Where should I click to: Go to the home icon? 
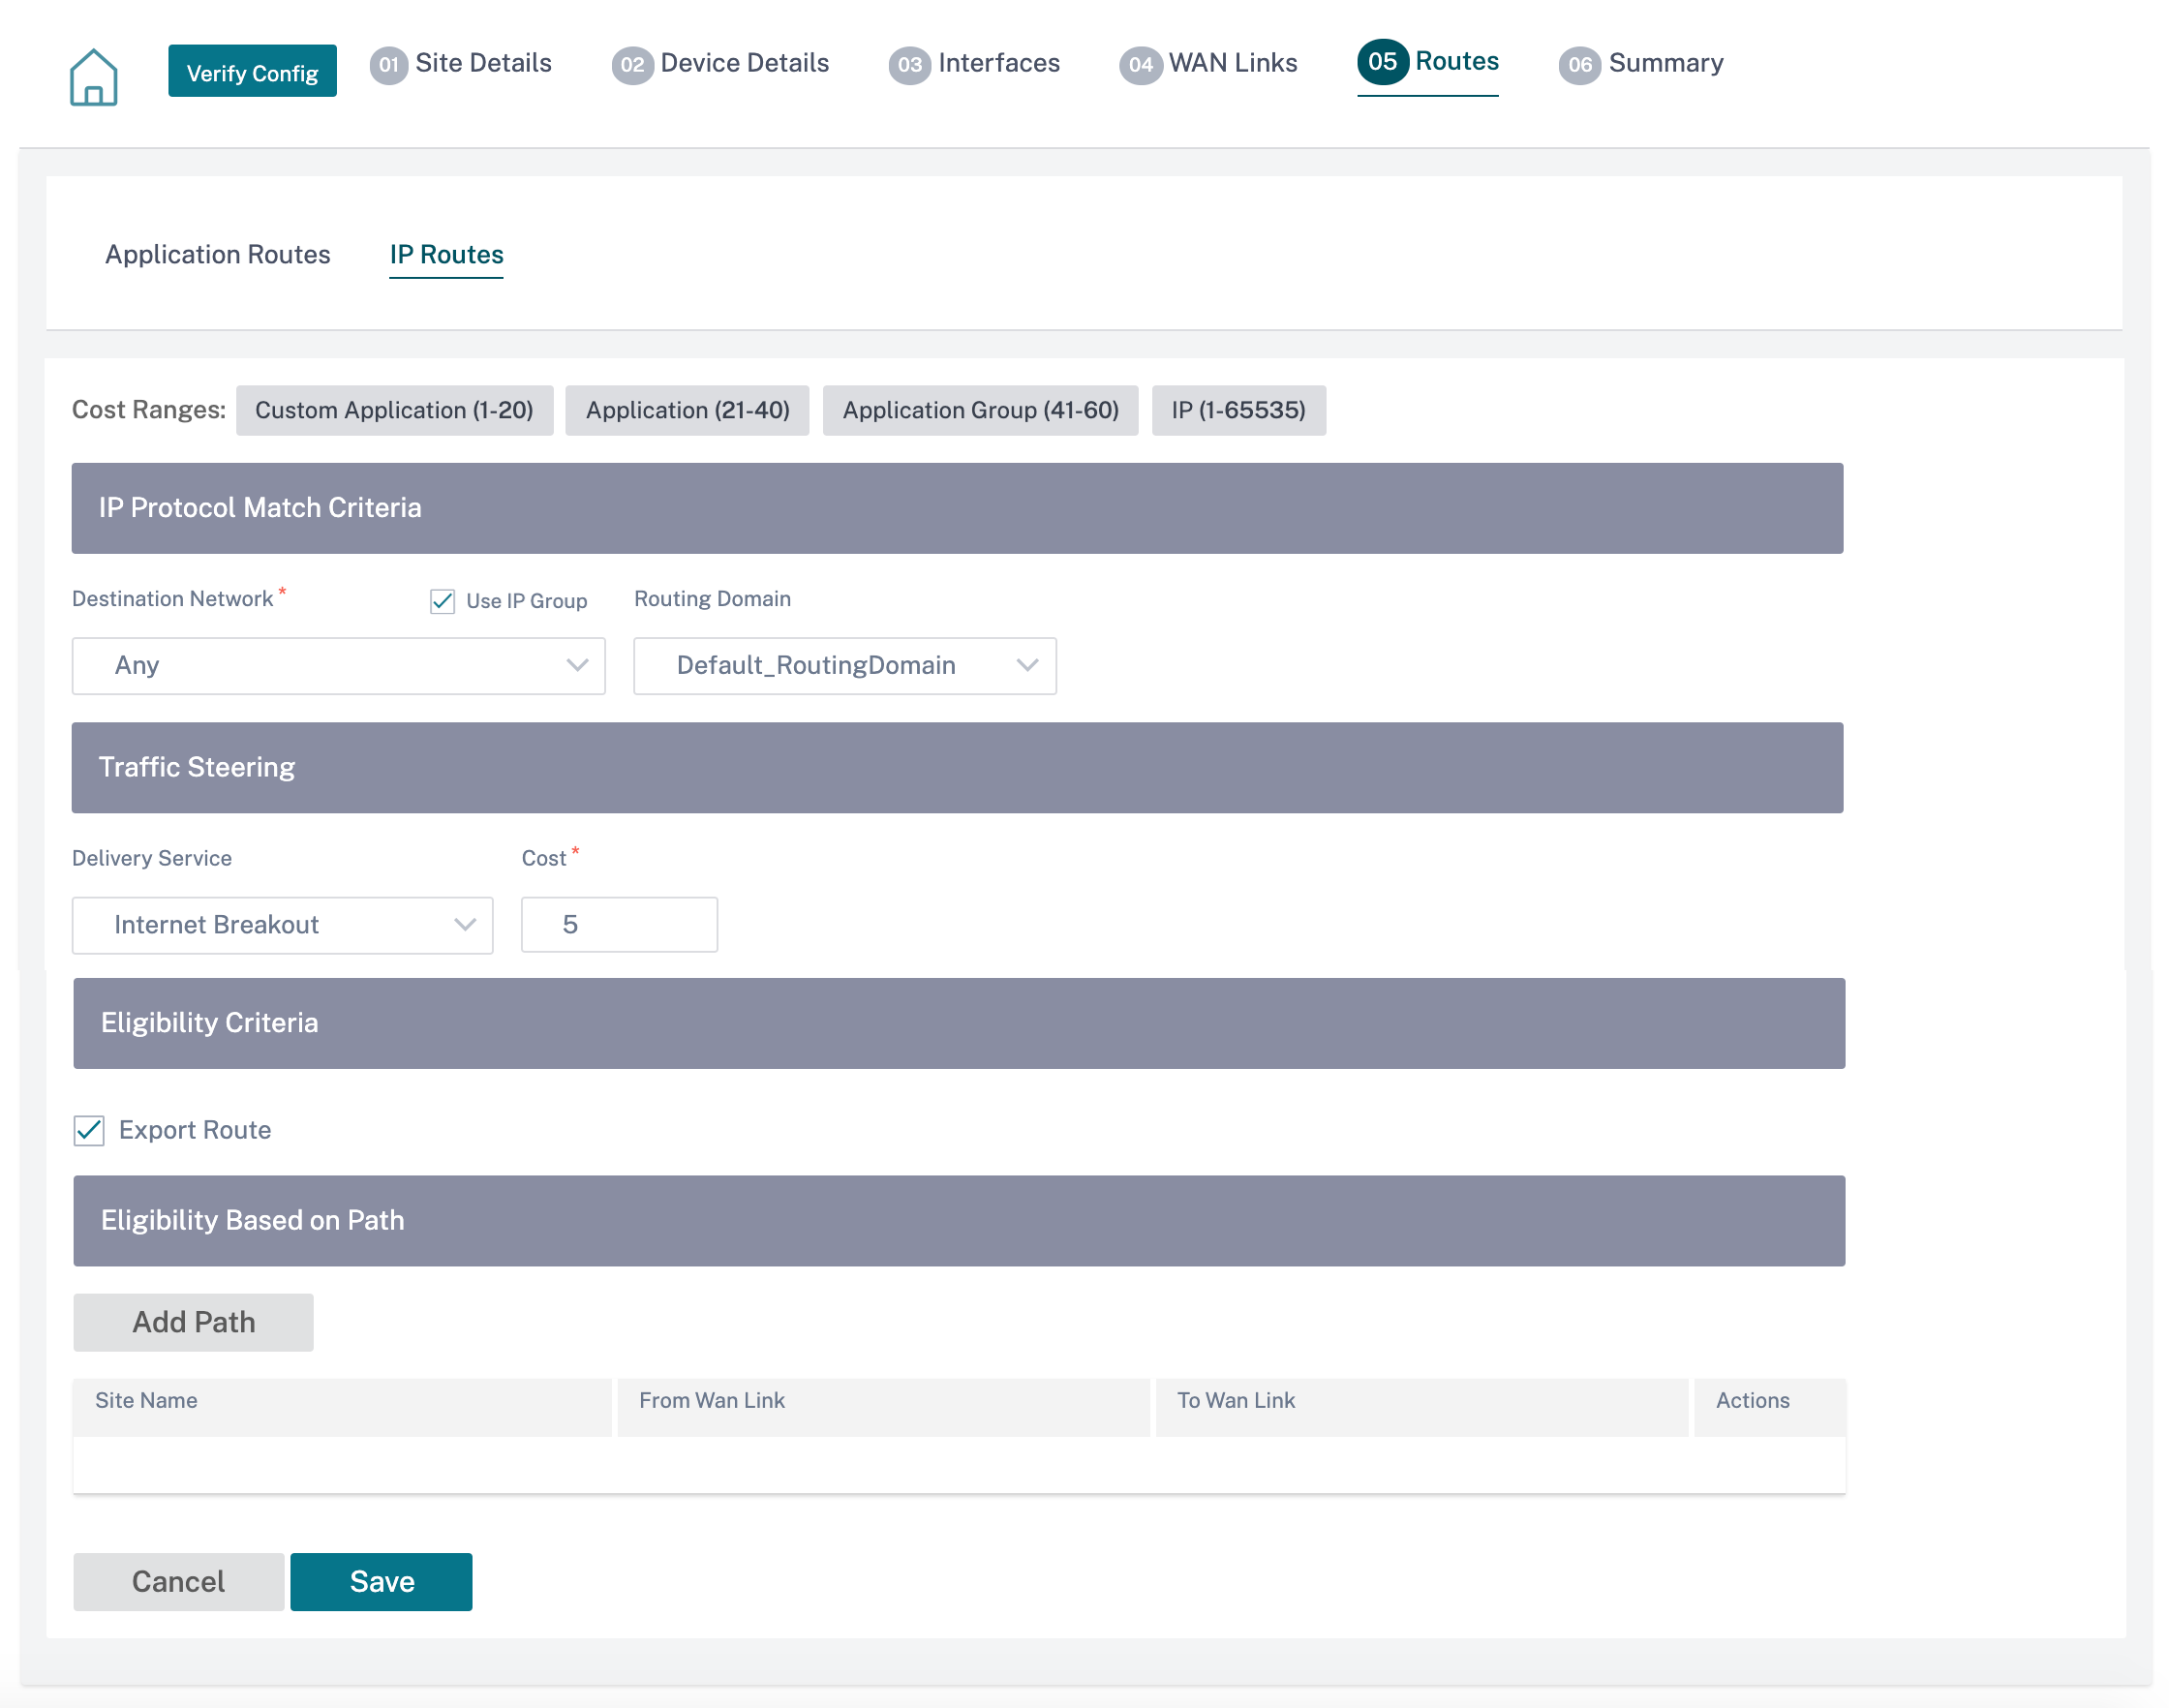pos(93,76)
